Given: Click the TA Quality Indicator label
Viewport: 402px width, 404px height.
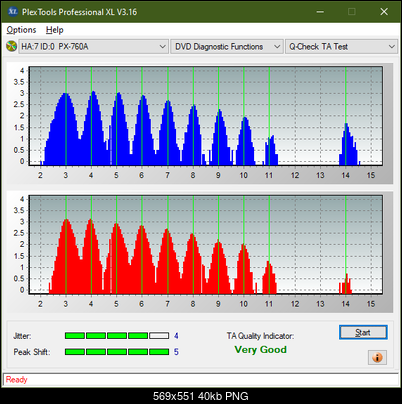Looking at the screenshot, I should [260, 336].
